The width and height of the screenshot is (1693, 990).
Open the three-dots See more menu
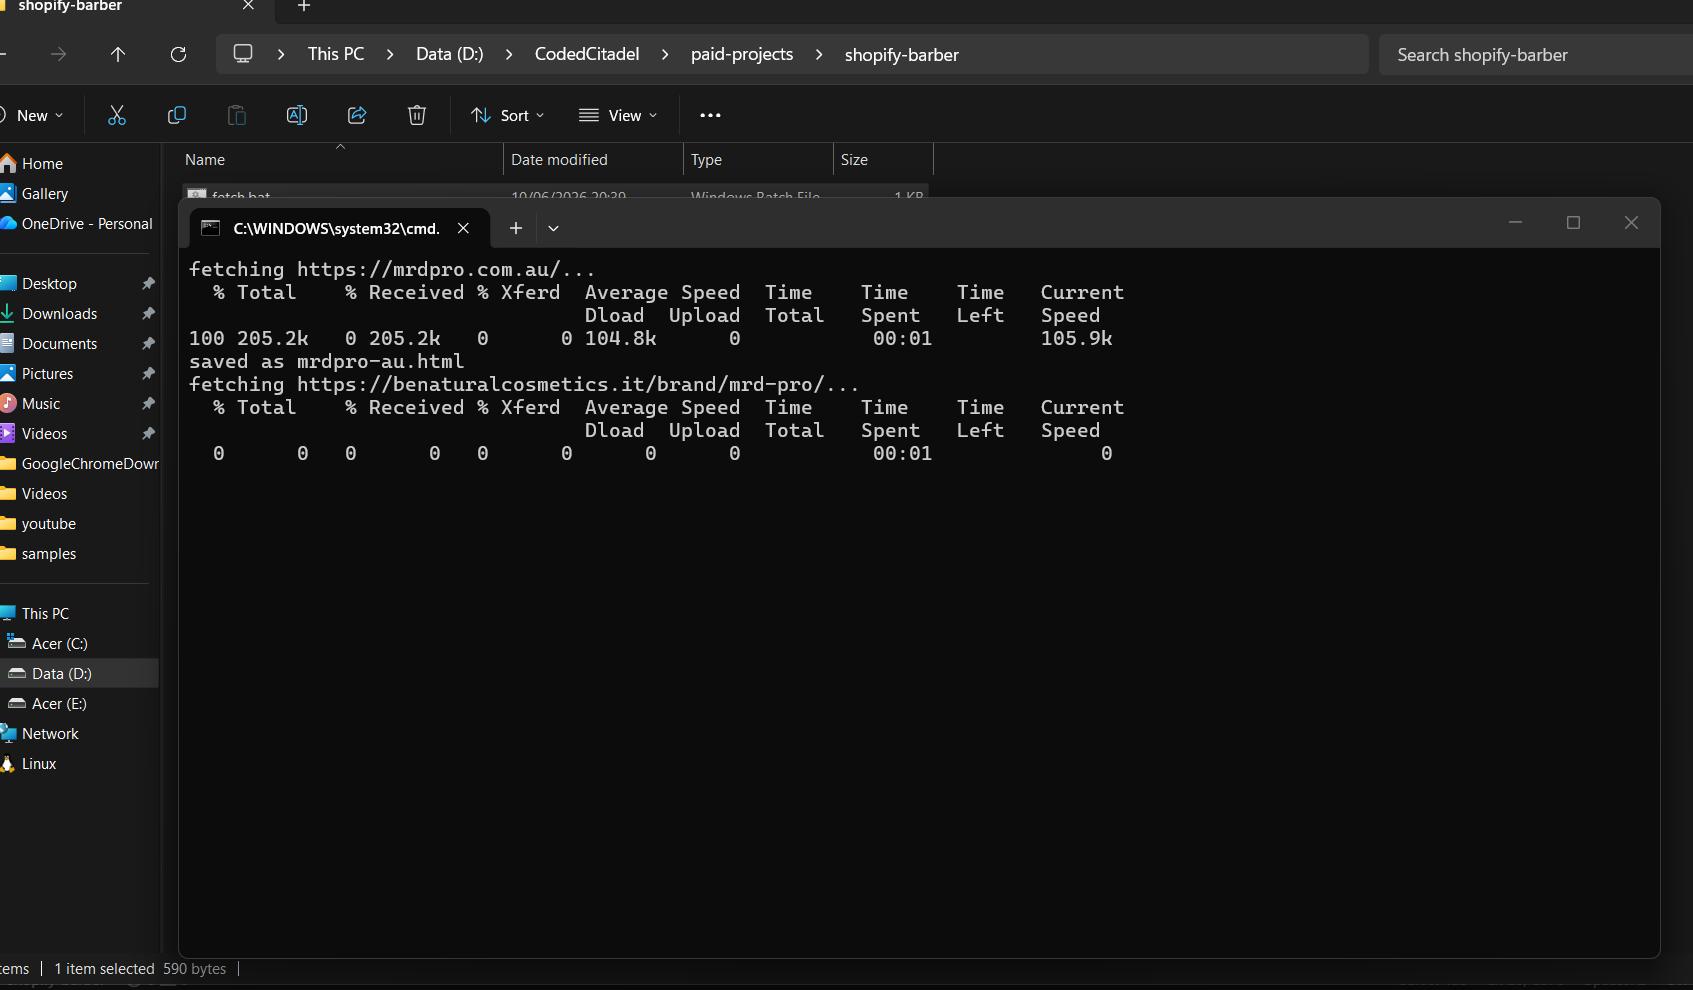tap(710, 115)
